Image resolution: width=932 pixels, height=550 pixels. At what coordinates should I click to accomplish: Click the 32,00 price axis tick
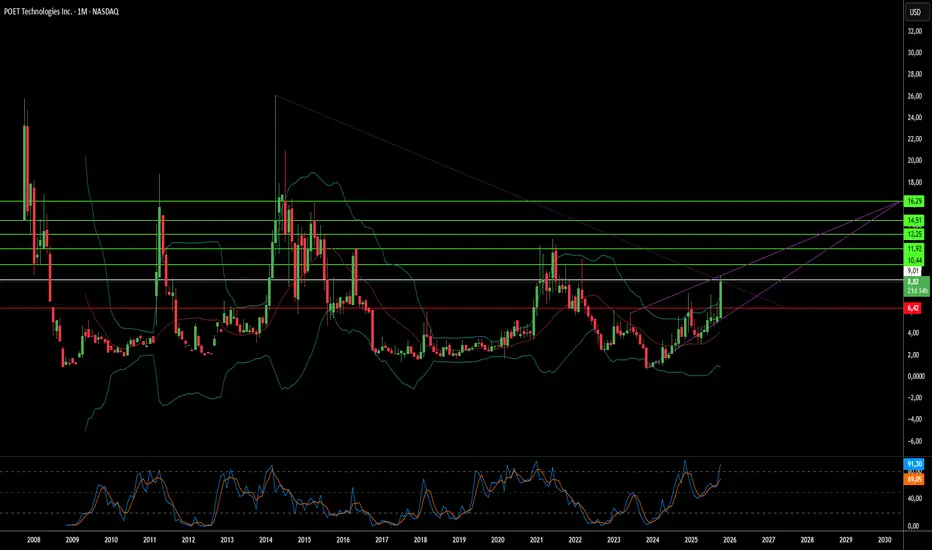click(x=915, y=31)
